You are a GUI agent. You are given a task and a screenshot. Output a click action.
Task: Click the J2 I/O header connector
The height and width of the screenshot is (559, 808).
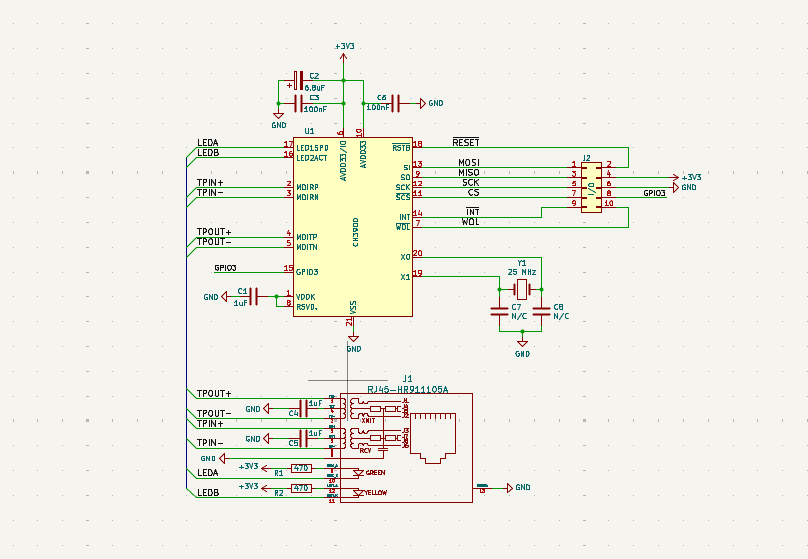591,185
